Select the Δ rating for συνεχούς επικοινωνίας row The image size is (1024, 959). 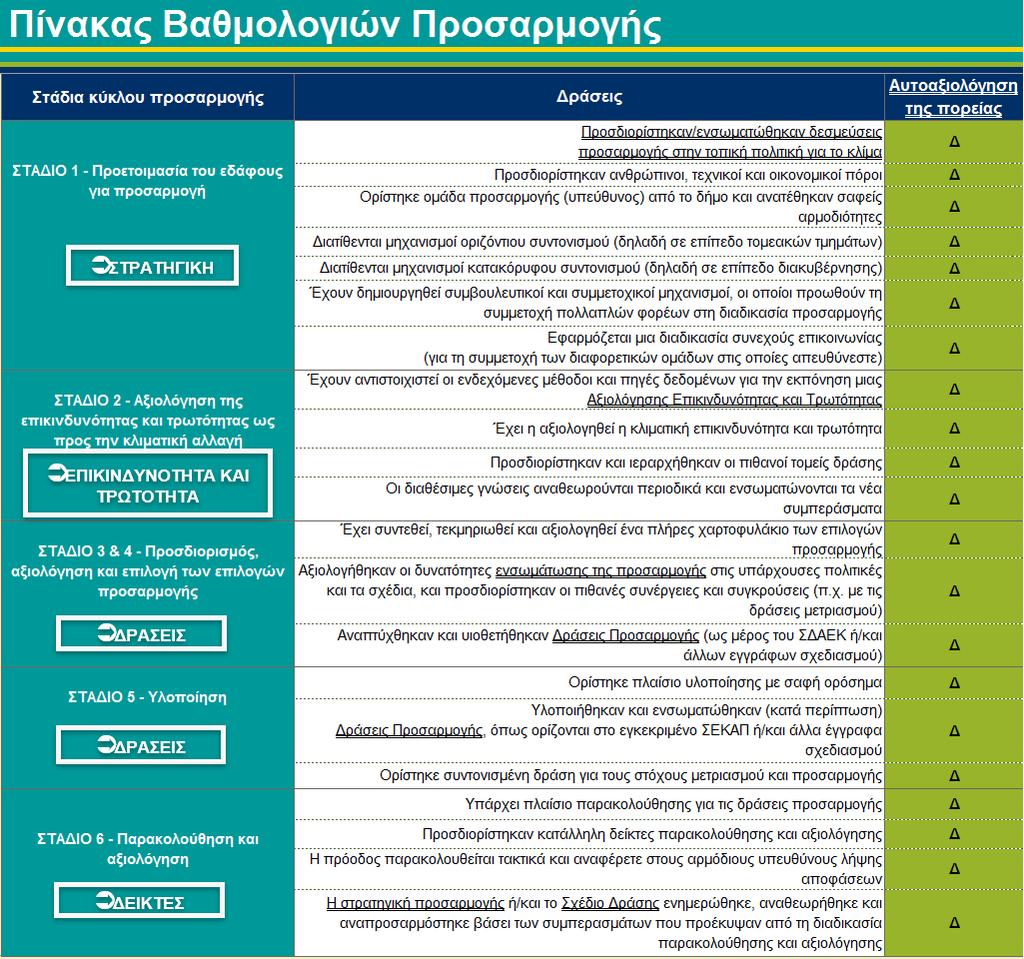tap(954, 348)
